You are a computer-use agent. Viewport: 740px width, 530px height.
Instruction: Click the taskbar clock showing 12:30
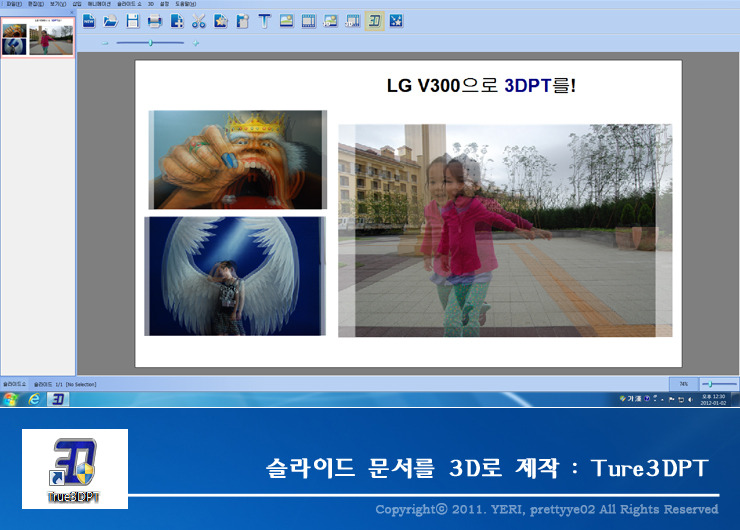(713, 400)
